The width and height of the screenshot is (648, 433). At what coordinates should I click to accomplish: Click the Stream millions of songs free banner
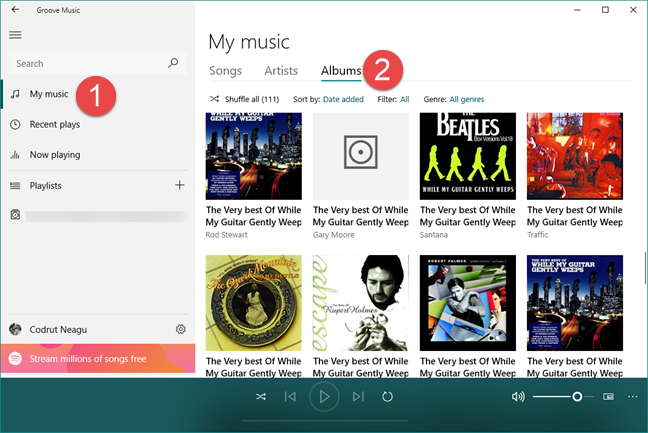coord(98,359)
